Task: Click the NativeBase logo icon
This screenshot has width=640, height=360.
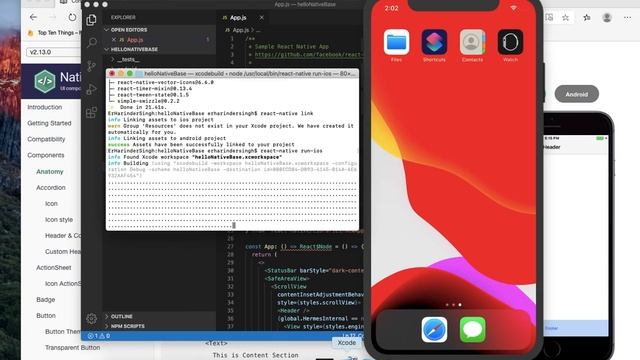Action: tap(45, 81)
